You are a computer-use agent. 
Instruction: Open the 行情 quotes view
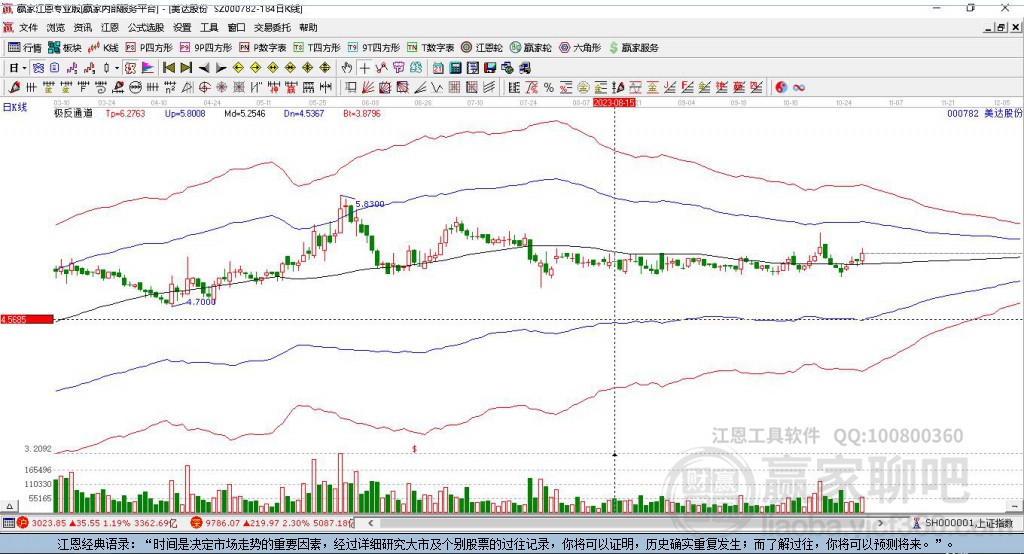pos(25,48)
